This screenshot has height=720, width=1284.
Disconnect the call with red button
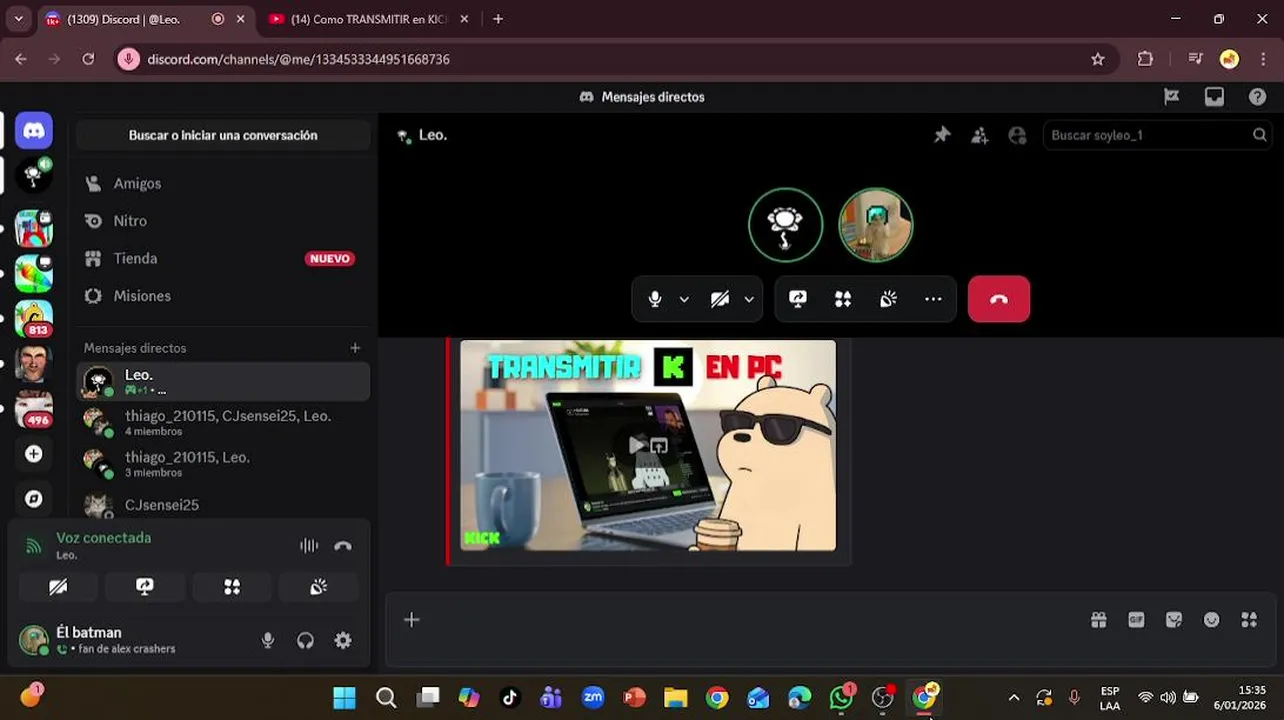[x=999, y=299]
